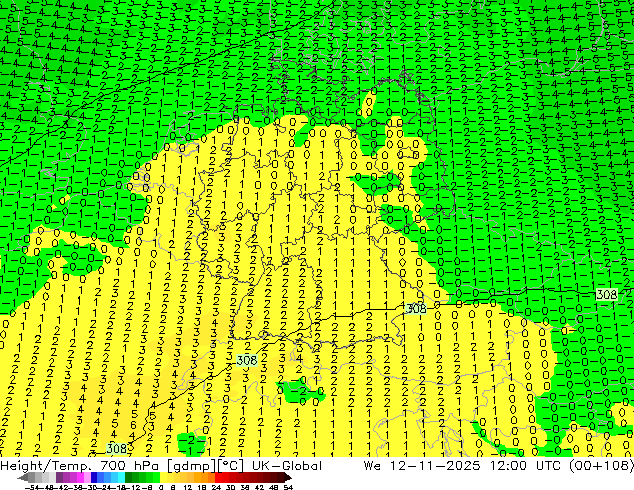Click the '[°C]' unit label
Screen dimensions: 634x490
(232, 466)
